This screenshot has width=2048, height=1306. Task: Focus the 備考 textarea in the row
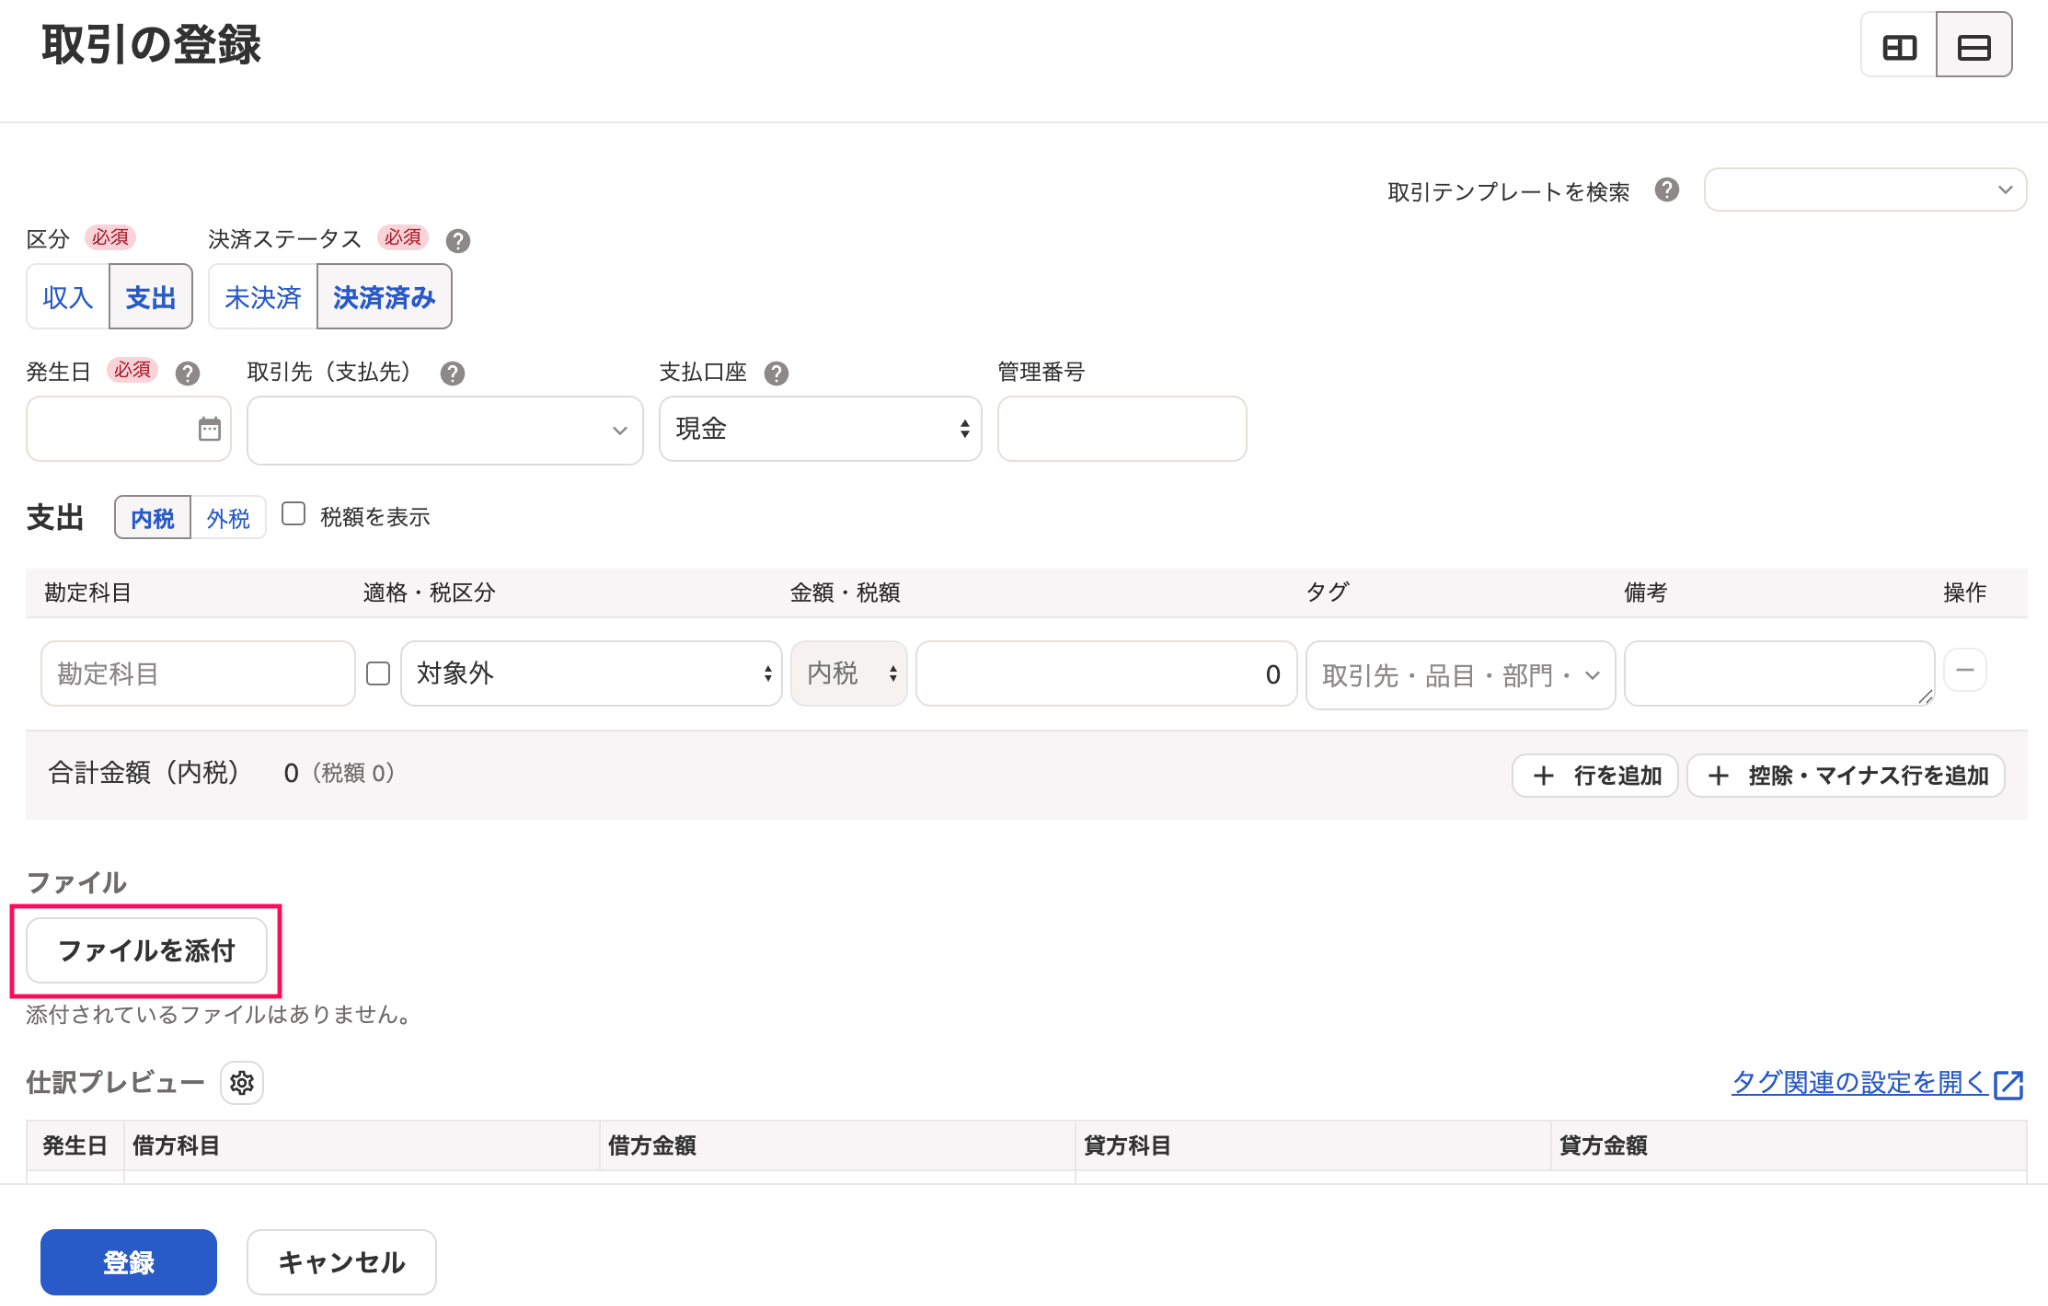tap(1779, 673)
